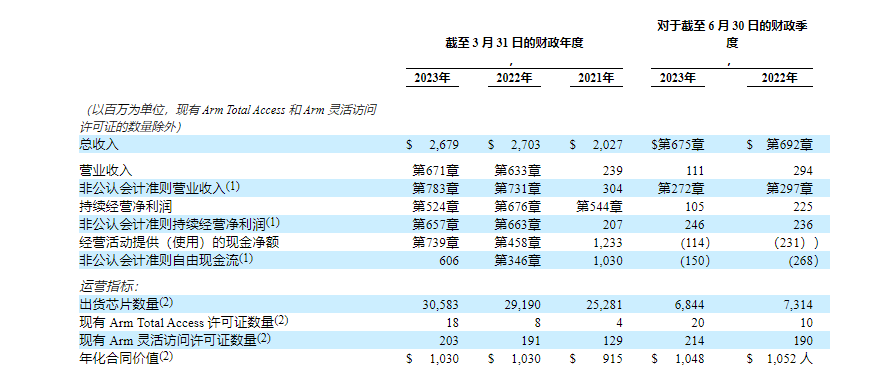Select the cell 第544章

click(599, 207)
